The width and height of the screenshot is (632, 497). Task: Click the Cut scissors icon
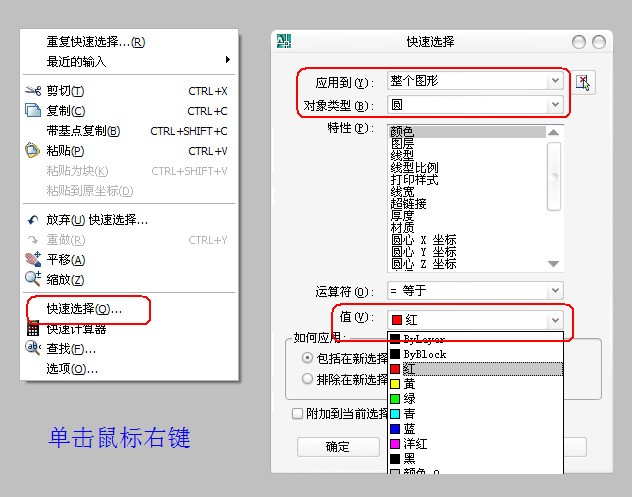[33, 91]
